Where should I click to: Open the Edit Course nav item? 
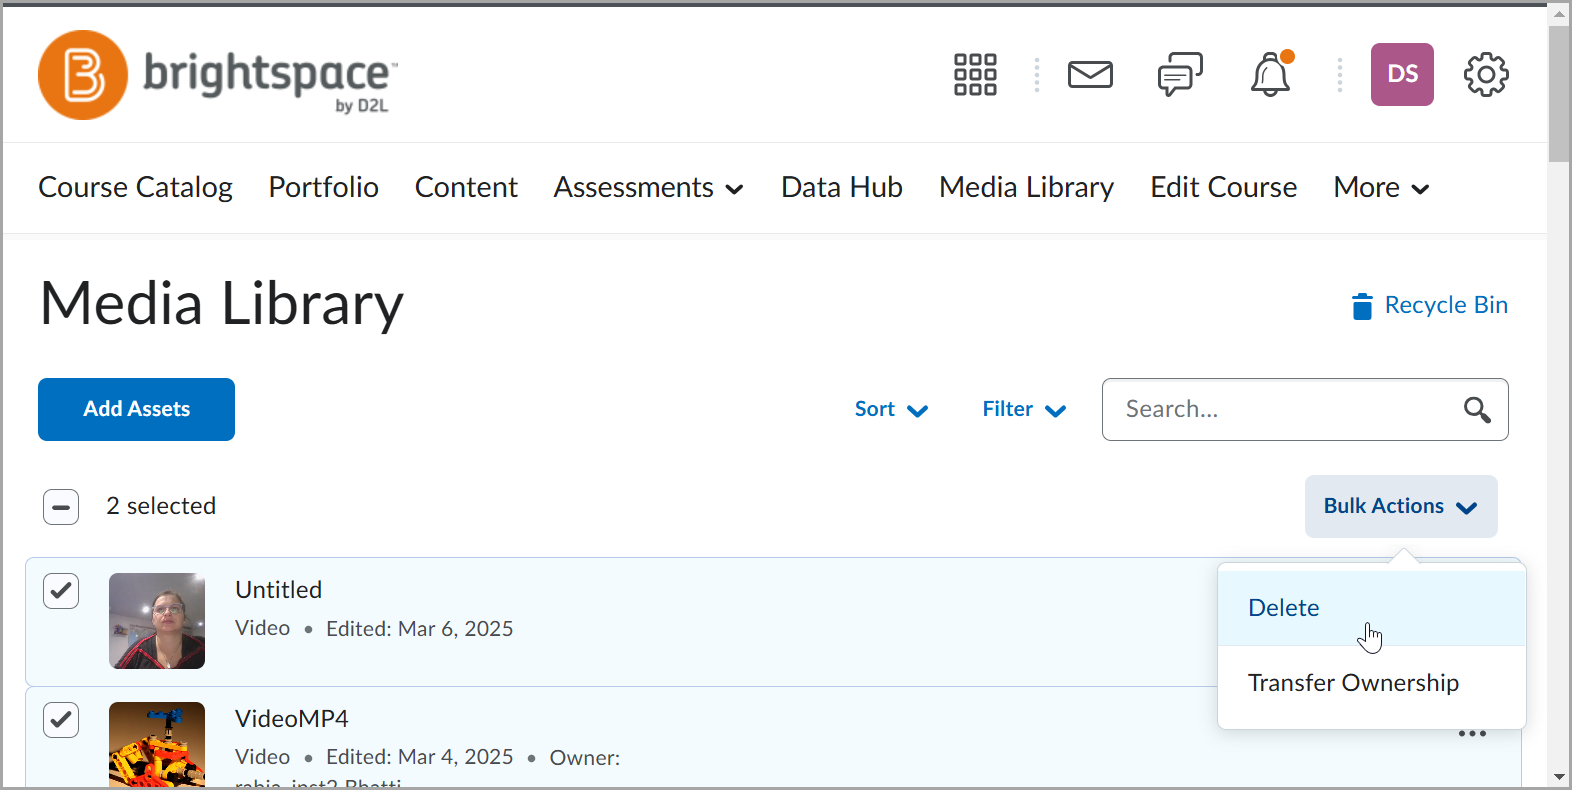point(1223,188)
